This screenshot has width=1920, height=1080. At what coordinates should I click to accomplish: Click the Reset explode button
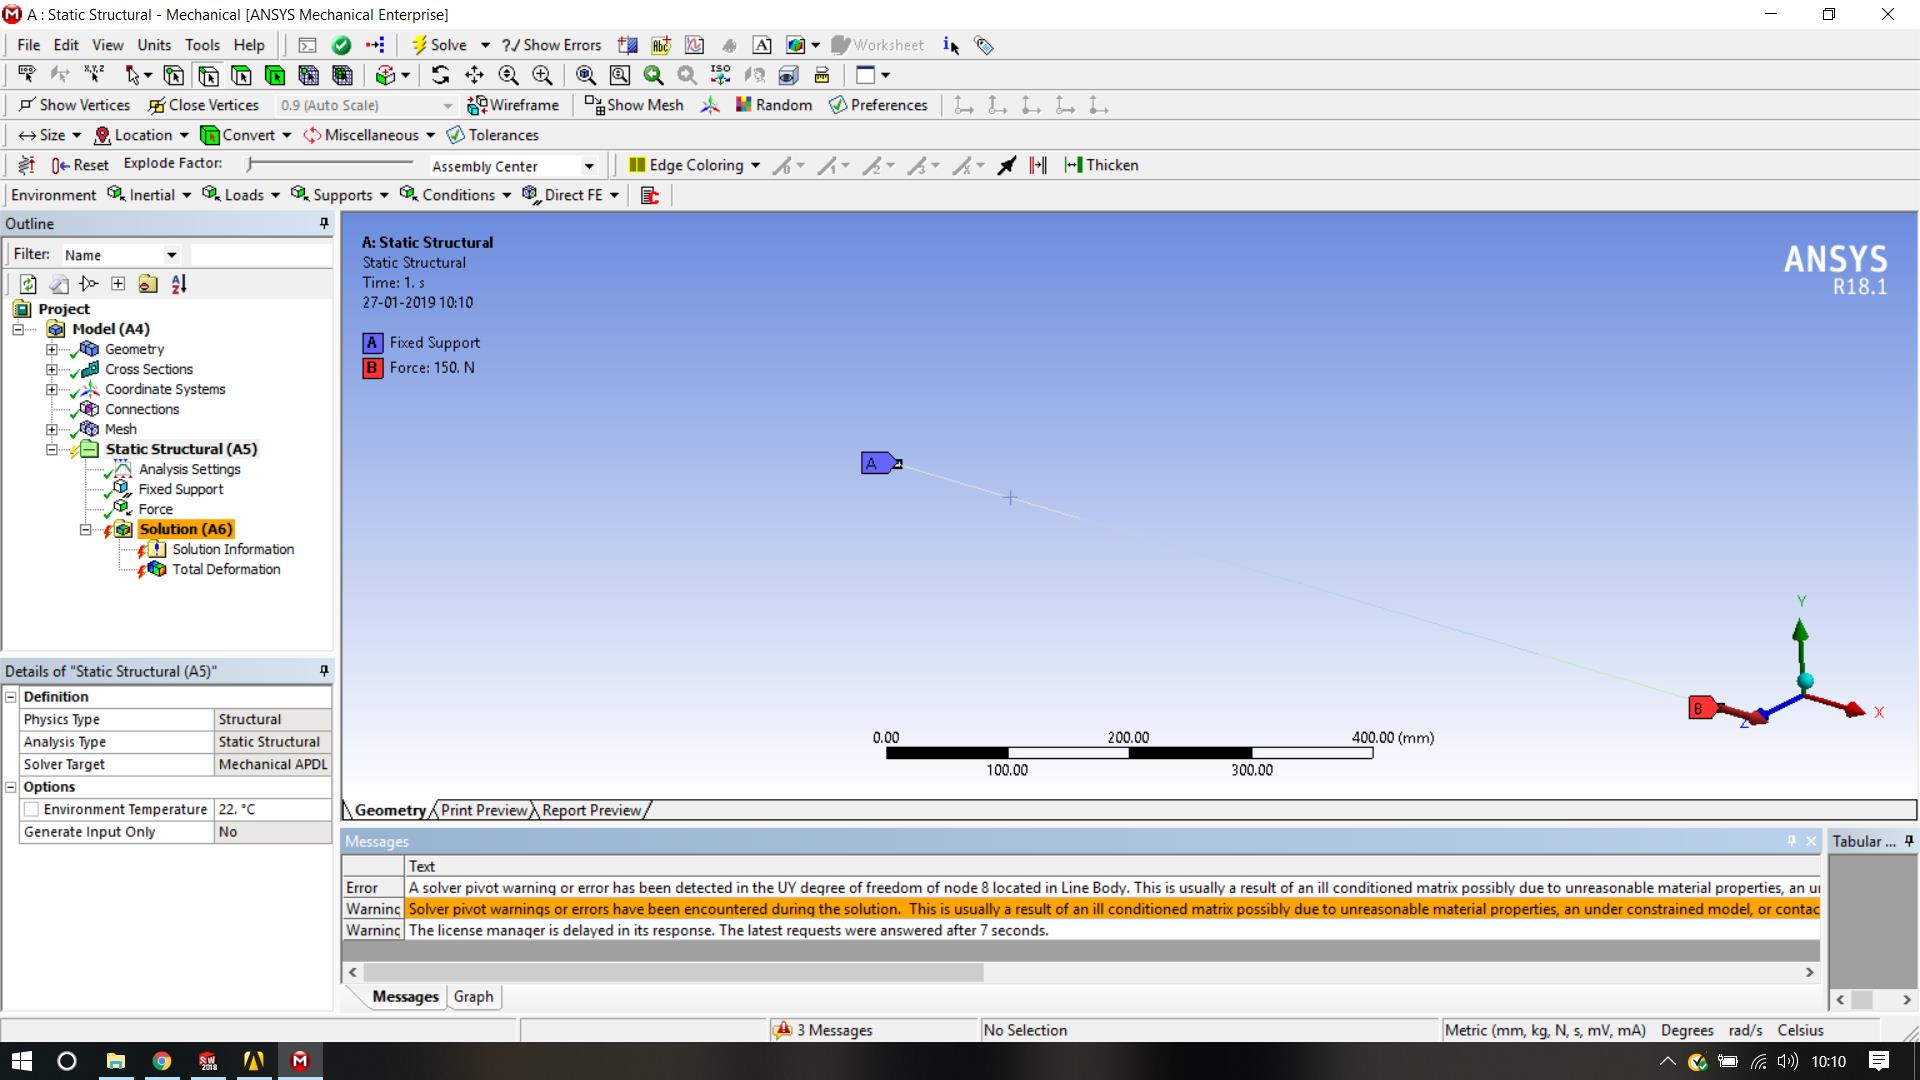coord(80,165)
